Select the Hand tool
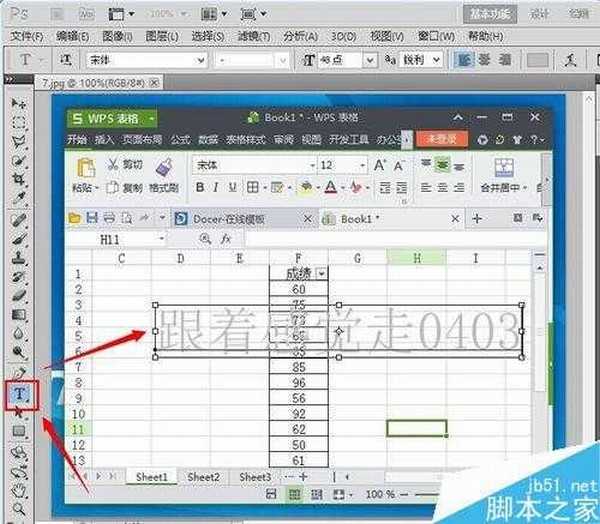 [x=19, y=491]
